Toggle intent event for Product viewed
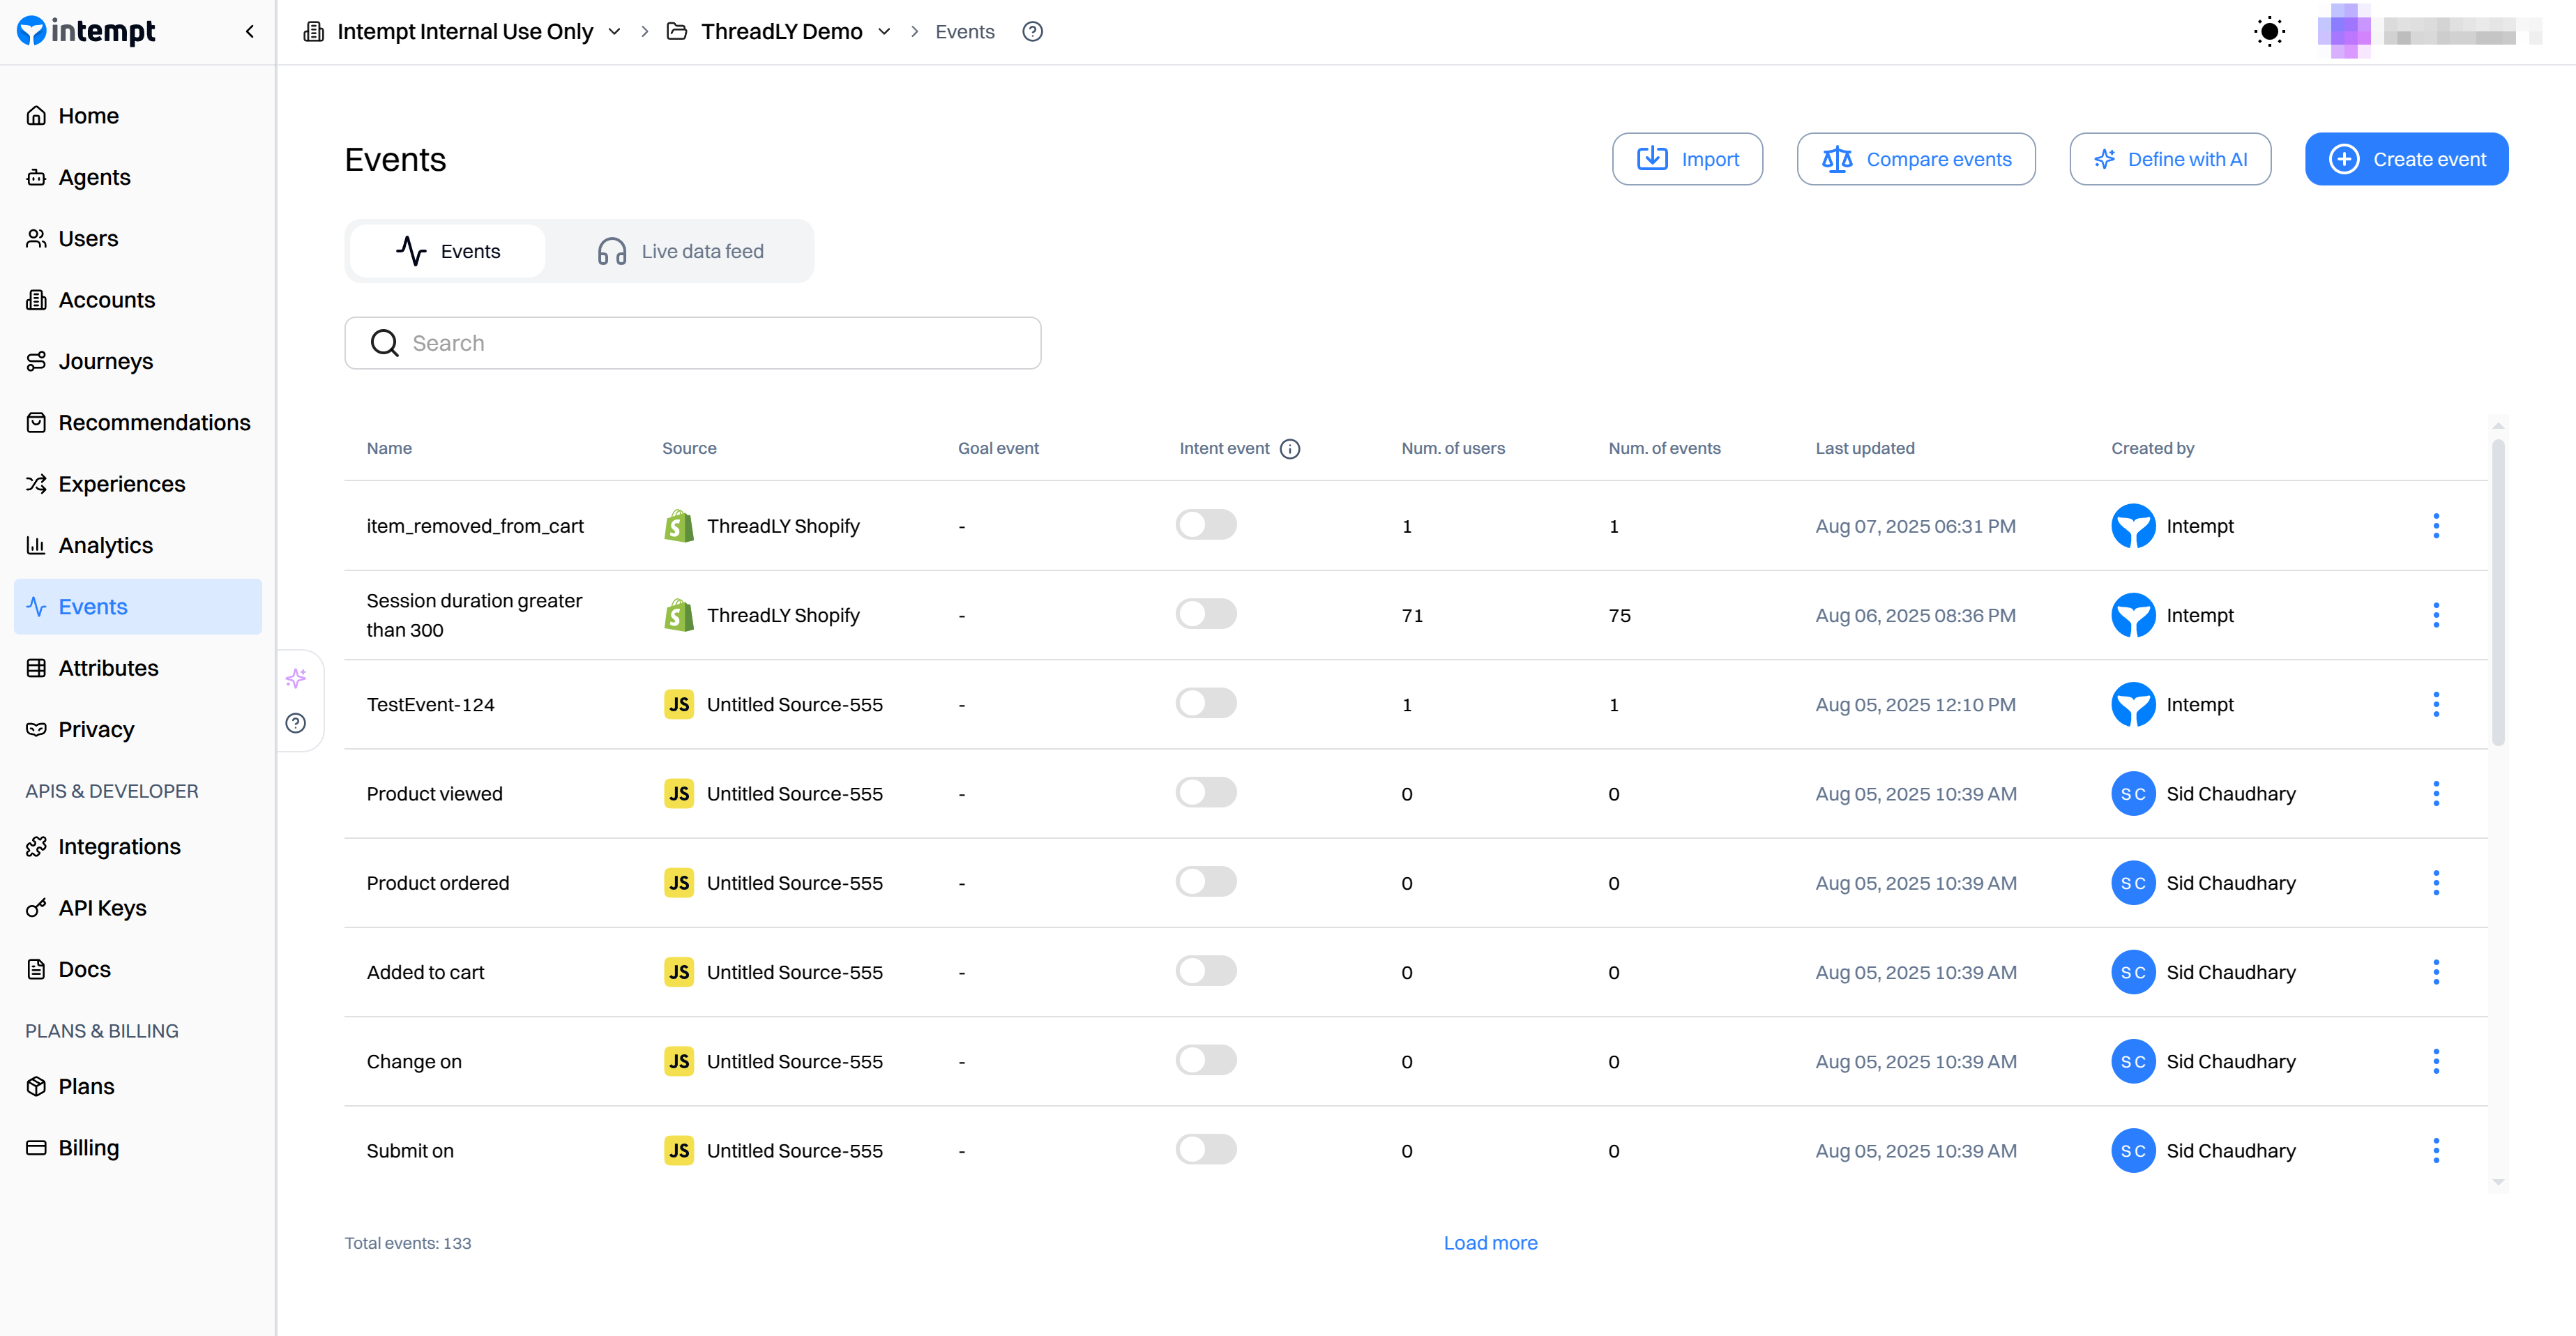Image resolution: width=2576 pixels, height=1336 pixels. point(1206,793)
